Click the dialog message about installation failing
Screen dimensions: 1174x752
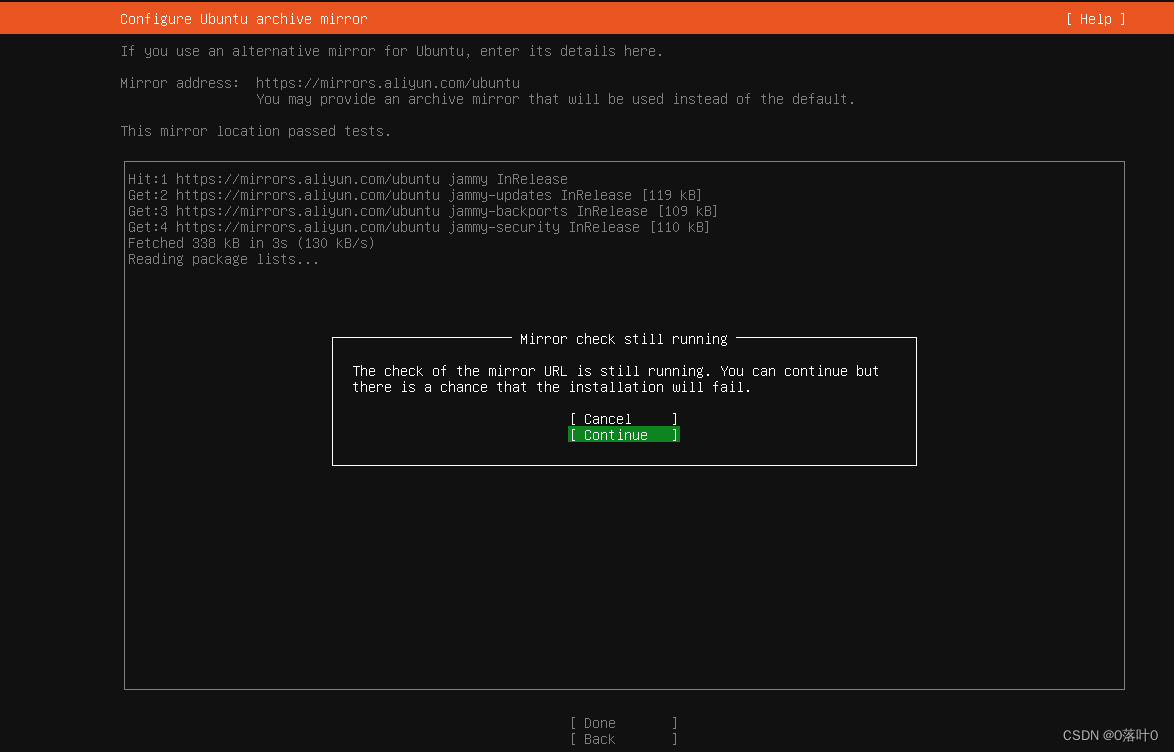615,379
